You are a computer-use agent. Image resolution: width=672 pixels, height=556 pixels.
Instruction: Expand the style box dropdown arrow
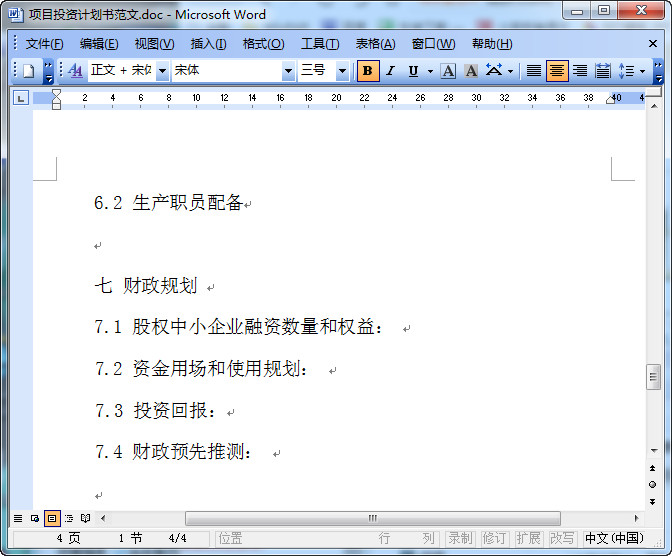point(162,71)
